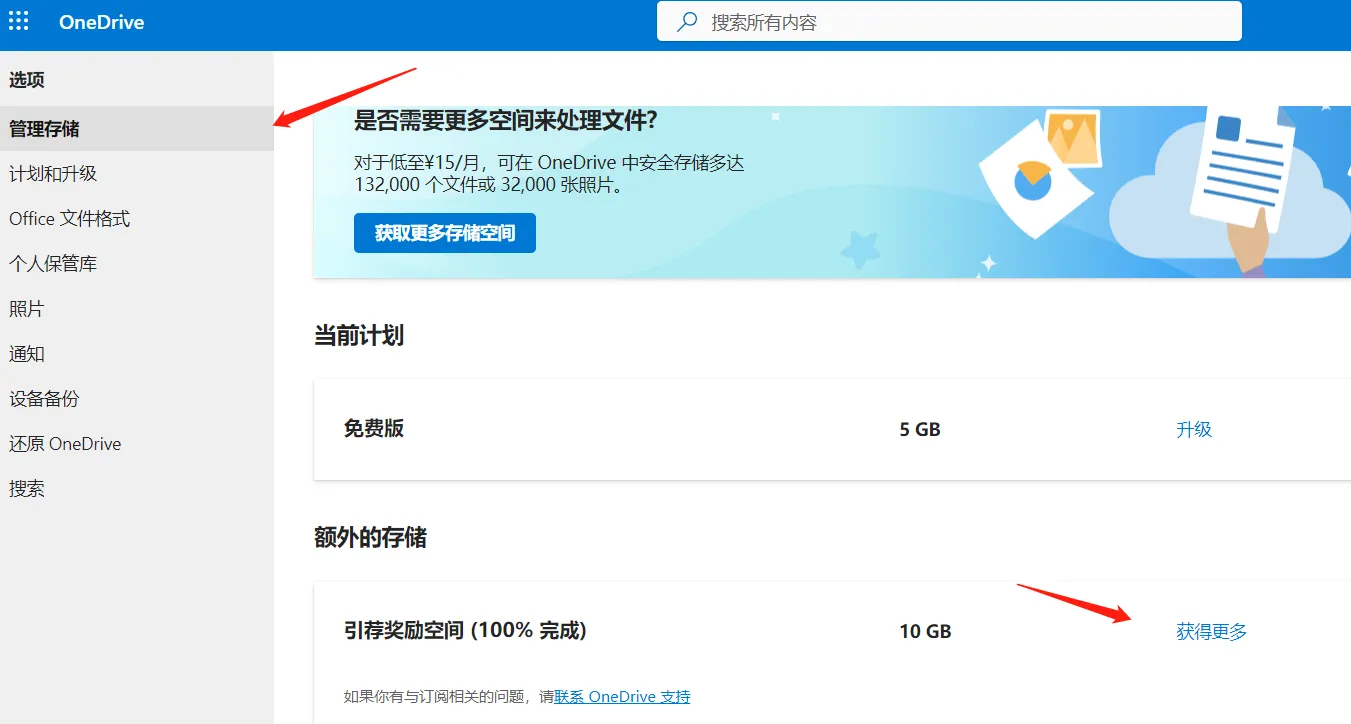Click the 免费版 plan name
The width and height of the screenshot is (1351, 724).
374,428
